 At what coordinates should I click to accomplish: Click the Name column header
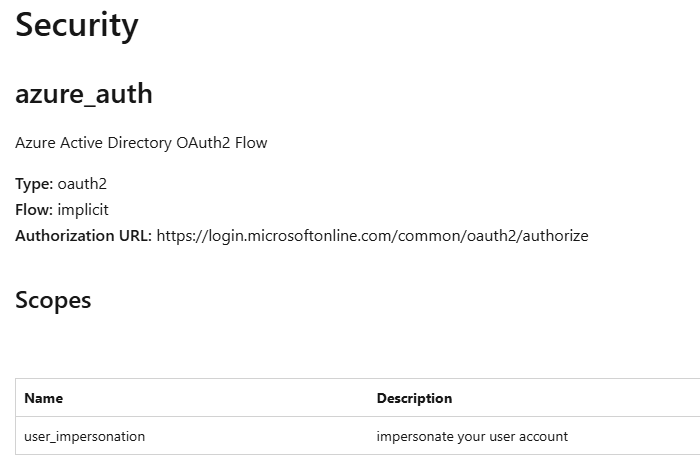click(43, 398)
